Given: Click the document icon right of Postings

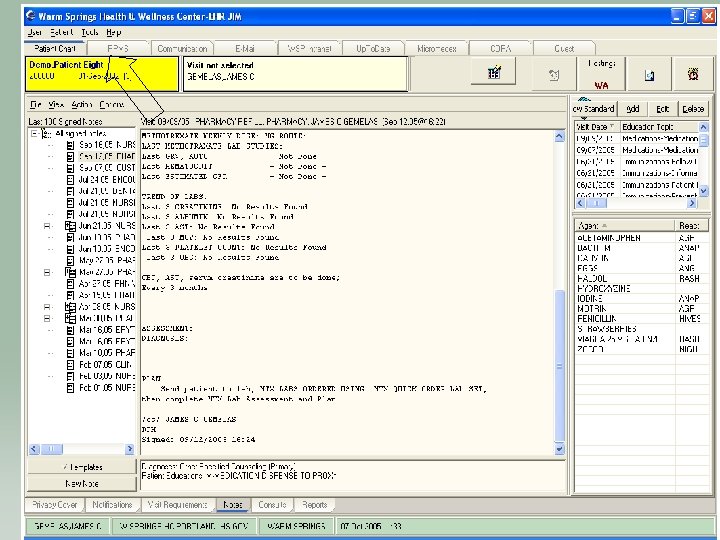Looking at the screenshot, I should (x=648, y=74).
